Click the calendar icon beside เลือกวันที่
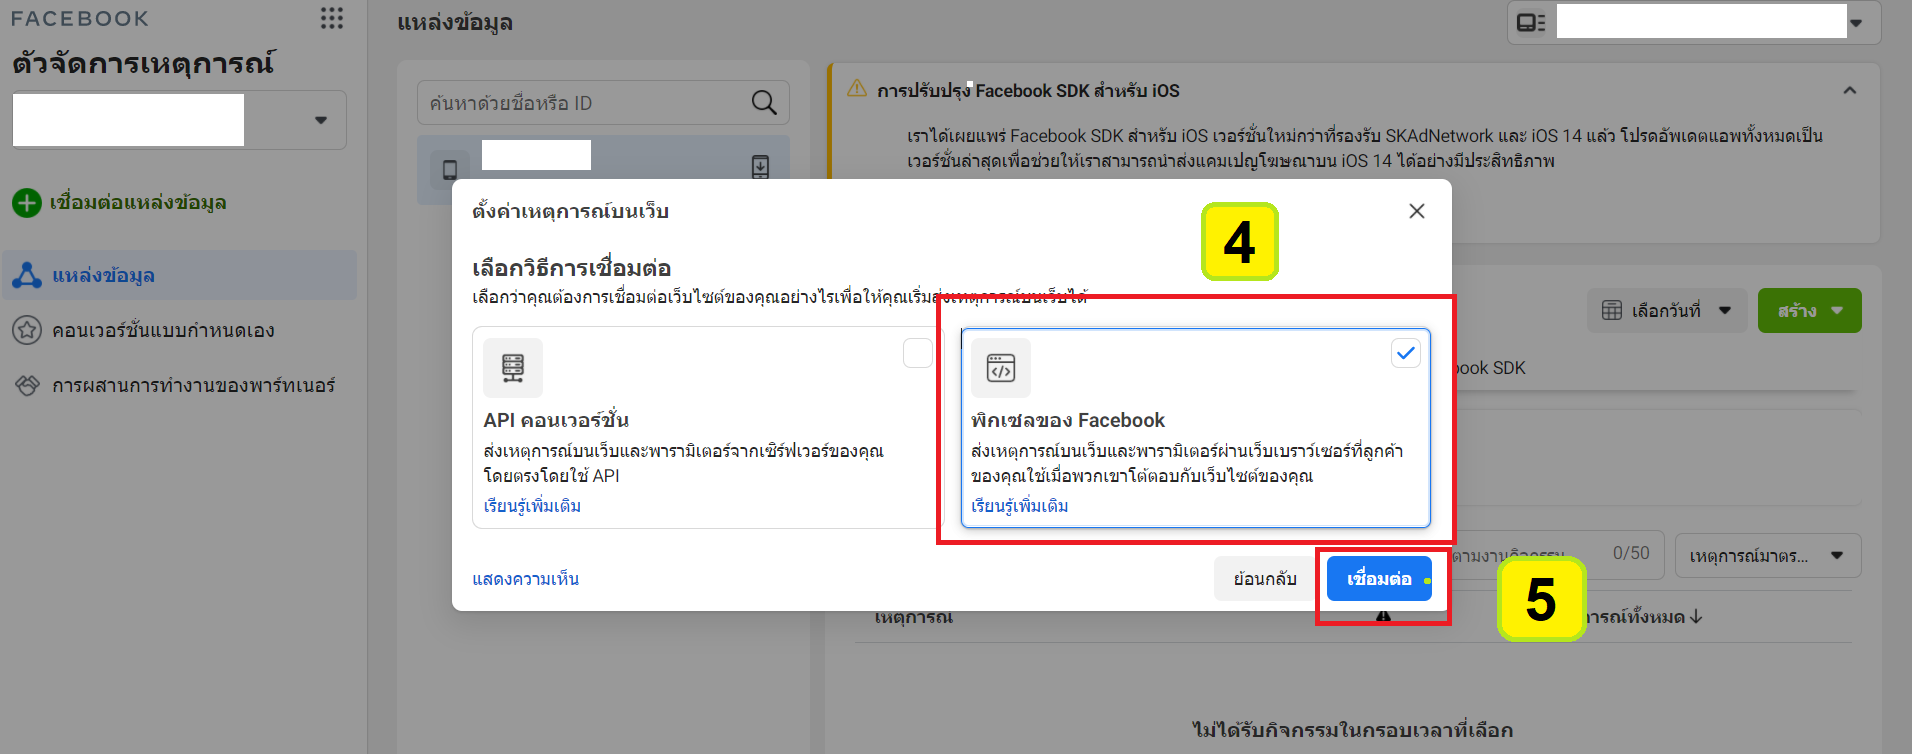This screenshot has height=754, width=1912. point(1612,310)
